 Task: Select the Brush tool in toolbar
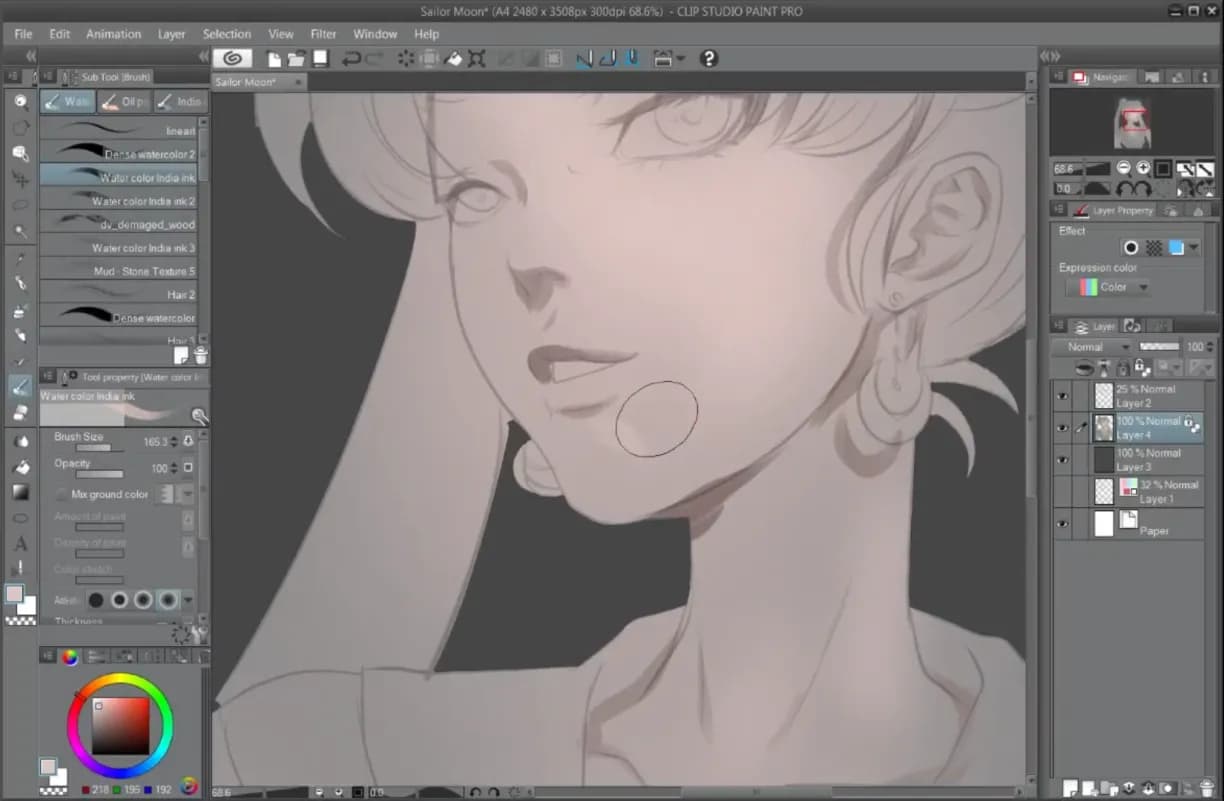click(20, 387)
